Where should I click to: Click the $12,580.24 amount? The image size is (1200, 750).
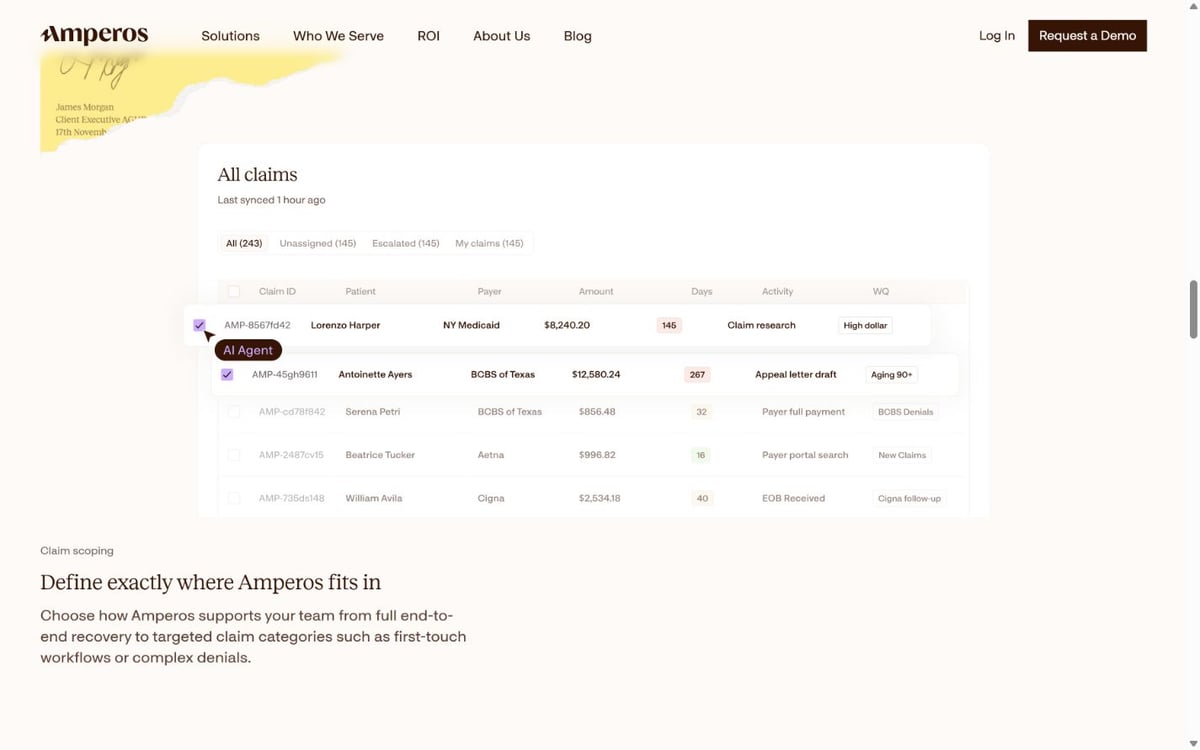[x=596, y=375]
